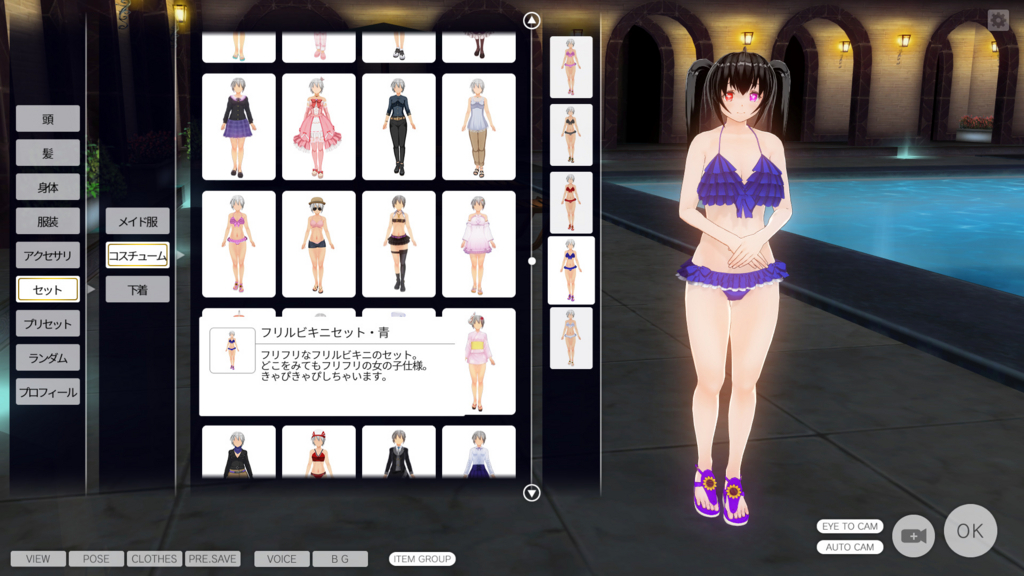Screen dimensions: 1024x576
Task: Select the アクセサリ category
Action: click(48, 255)
